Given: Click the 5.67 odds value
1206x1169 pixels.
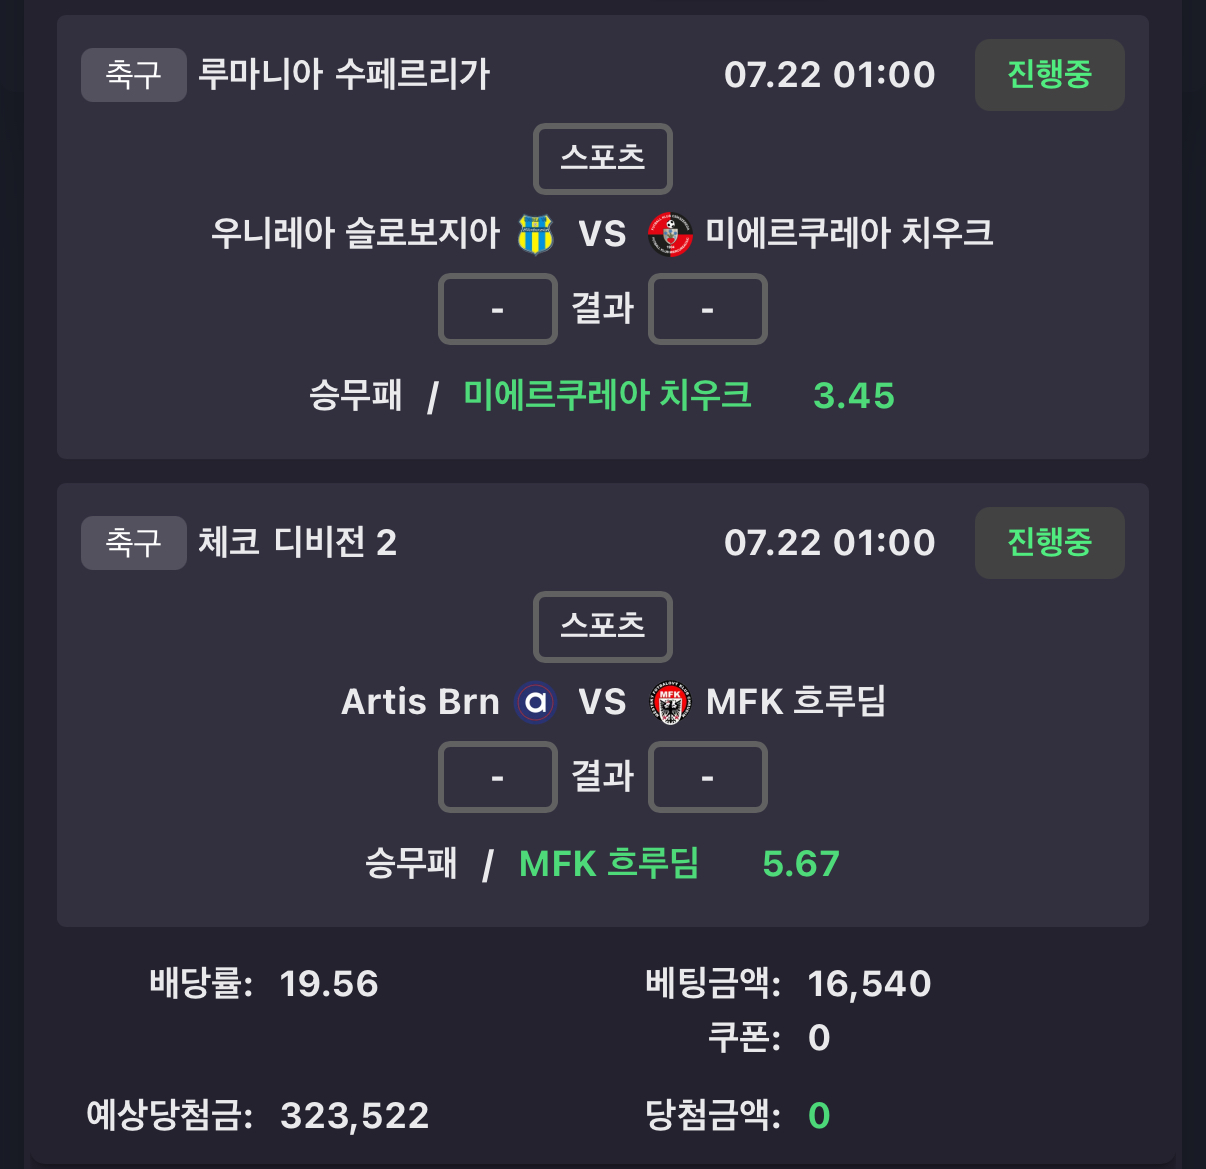Looking at the screenshot, I should tap(801, 864).
